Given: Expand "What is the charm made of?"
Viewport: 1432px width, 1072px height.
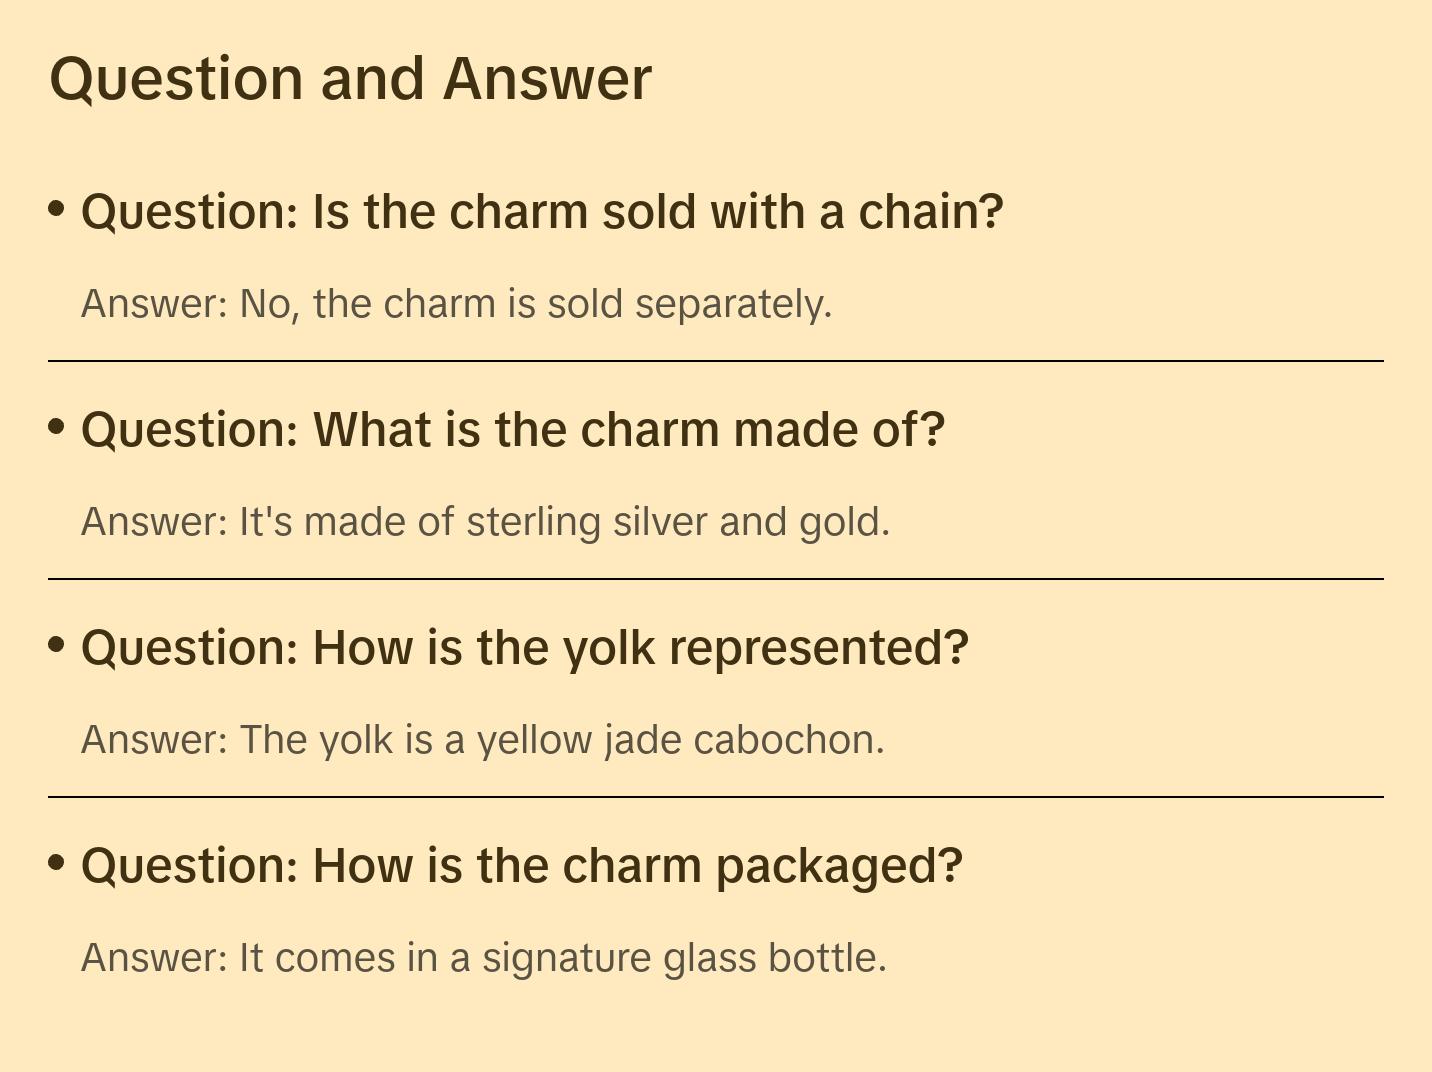Looking at the screenshot, I should pos(512,430).
